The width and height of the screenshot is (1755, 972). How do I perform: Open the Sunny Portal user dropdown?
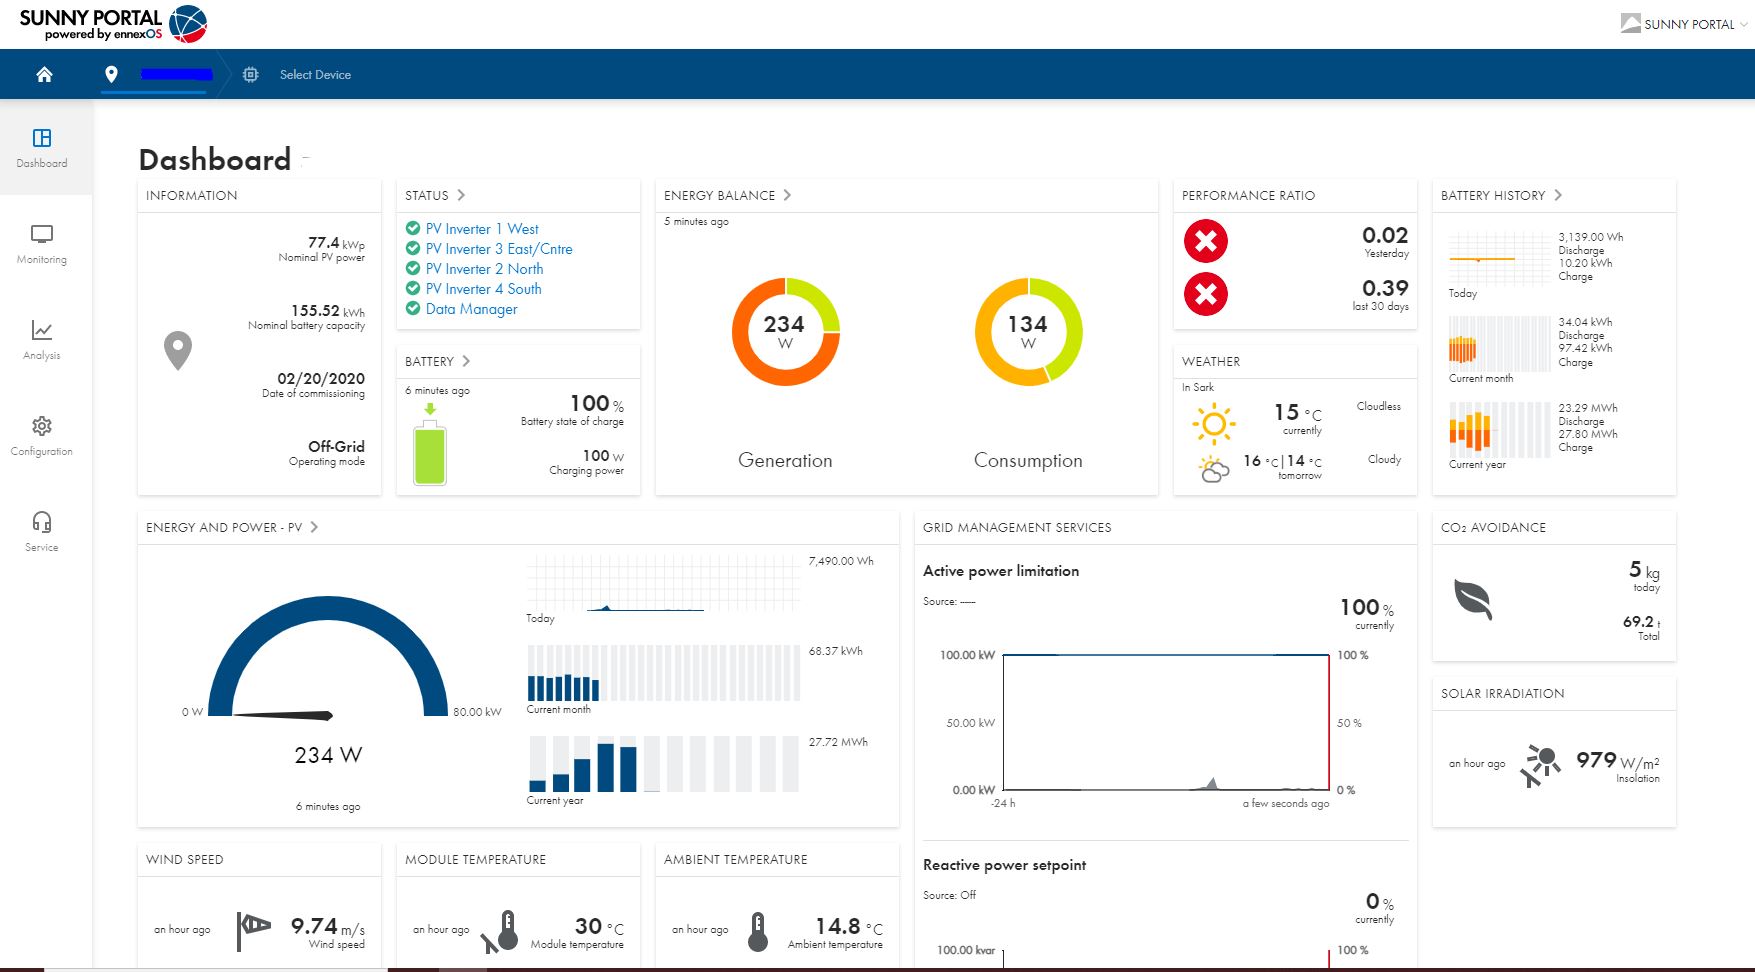coord(1685,24)
